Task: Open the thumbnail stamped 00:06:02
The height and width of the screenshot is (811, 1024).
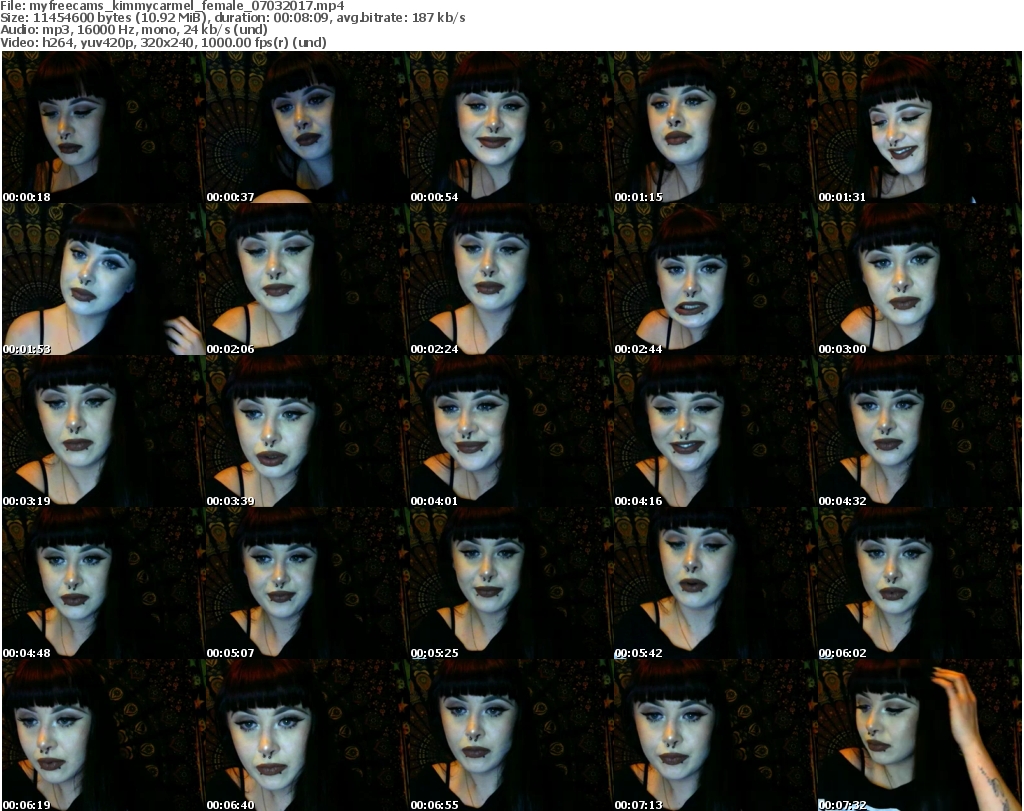Action: click(x=920, y=583)
